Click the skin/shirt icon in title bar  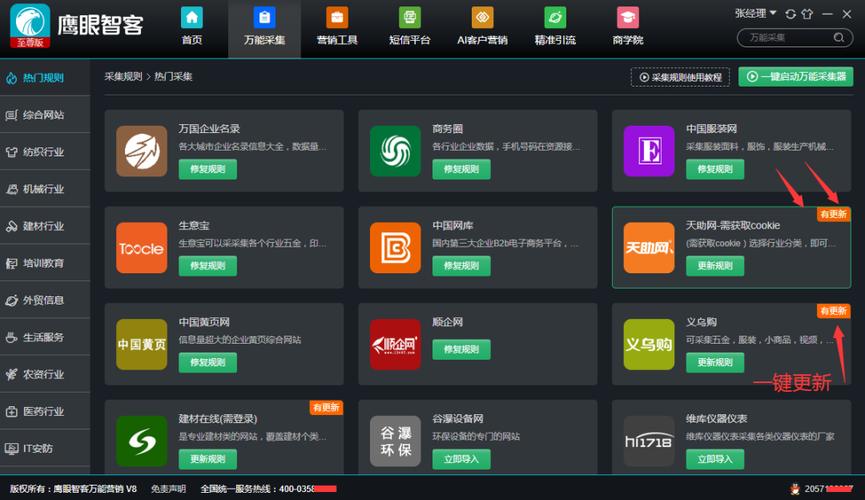click(x=807, y=14)
